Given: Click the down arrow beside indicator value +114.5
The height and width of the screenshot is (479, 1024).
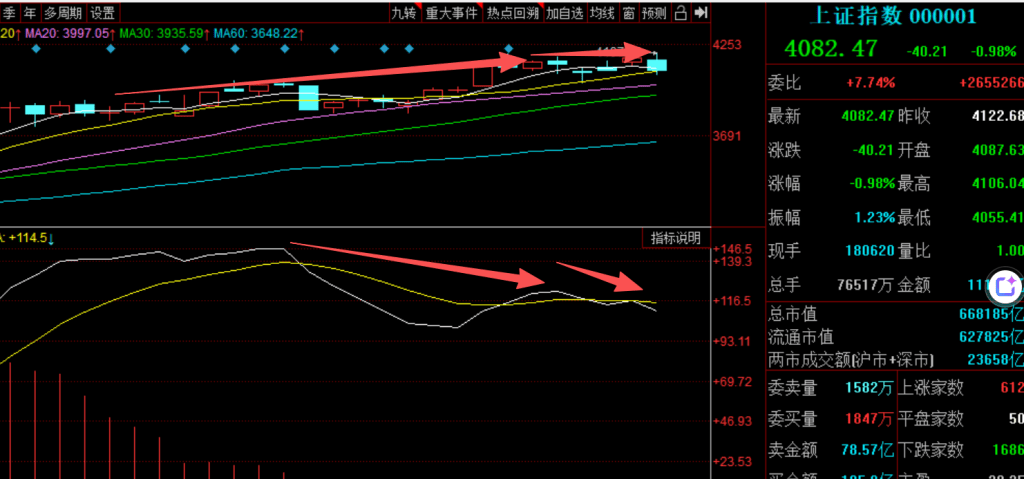Looking at the screenshot, I should click(x=51, y=237).
